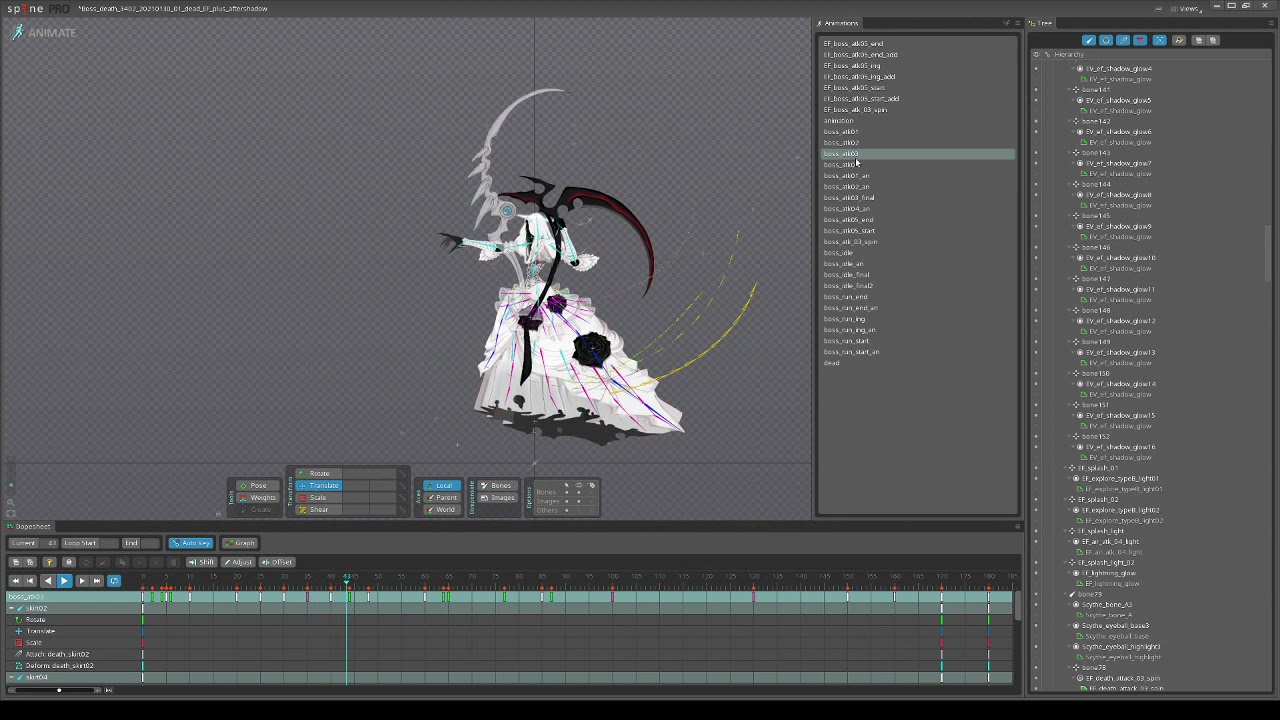Toggle the Auto Key button
Viewport: 1280px width, 720px height.
pyautogui.click(x=190, y=543)
